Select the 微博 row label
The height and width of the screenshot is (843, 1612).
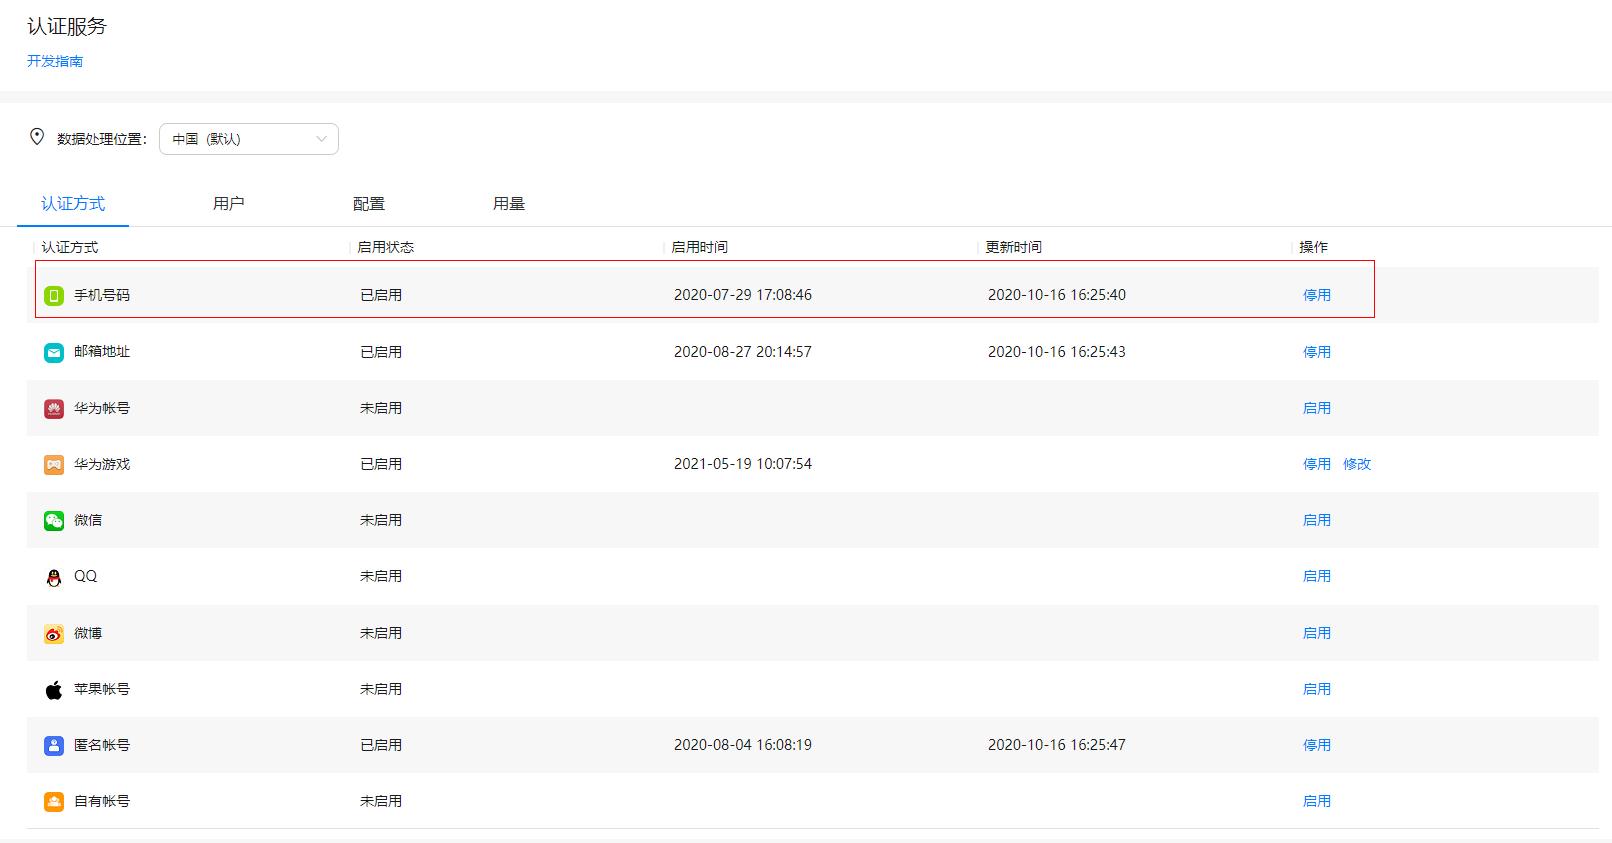pos(88,633)
